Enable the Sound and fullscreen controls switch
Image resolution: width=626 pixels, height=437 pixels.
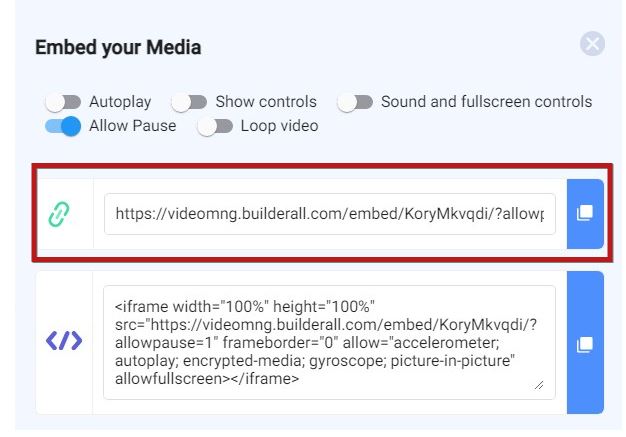click(x=355, y=103)
